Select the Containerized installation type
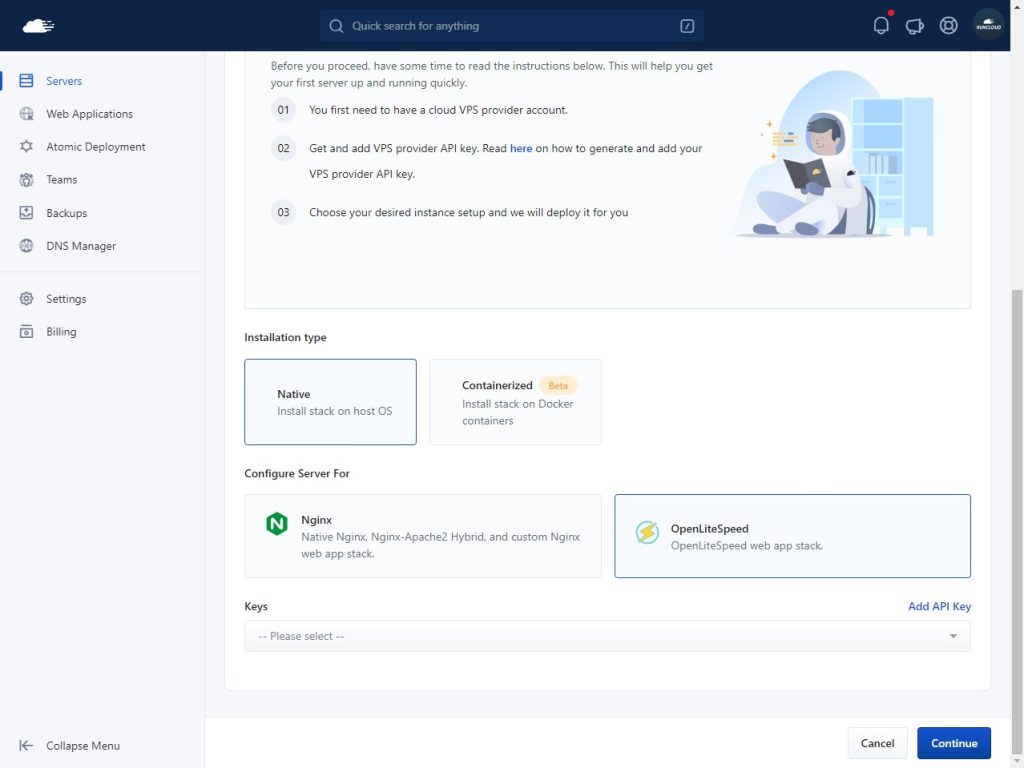This screenshot has height=768, width=1024. pos(515,402)
